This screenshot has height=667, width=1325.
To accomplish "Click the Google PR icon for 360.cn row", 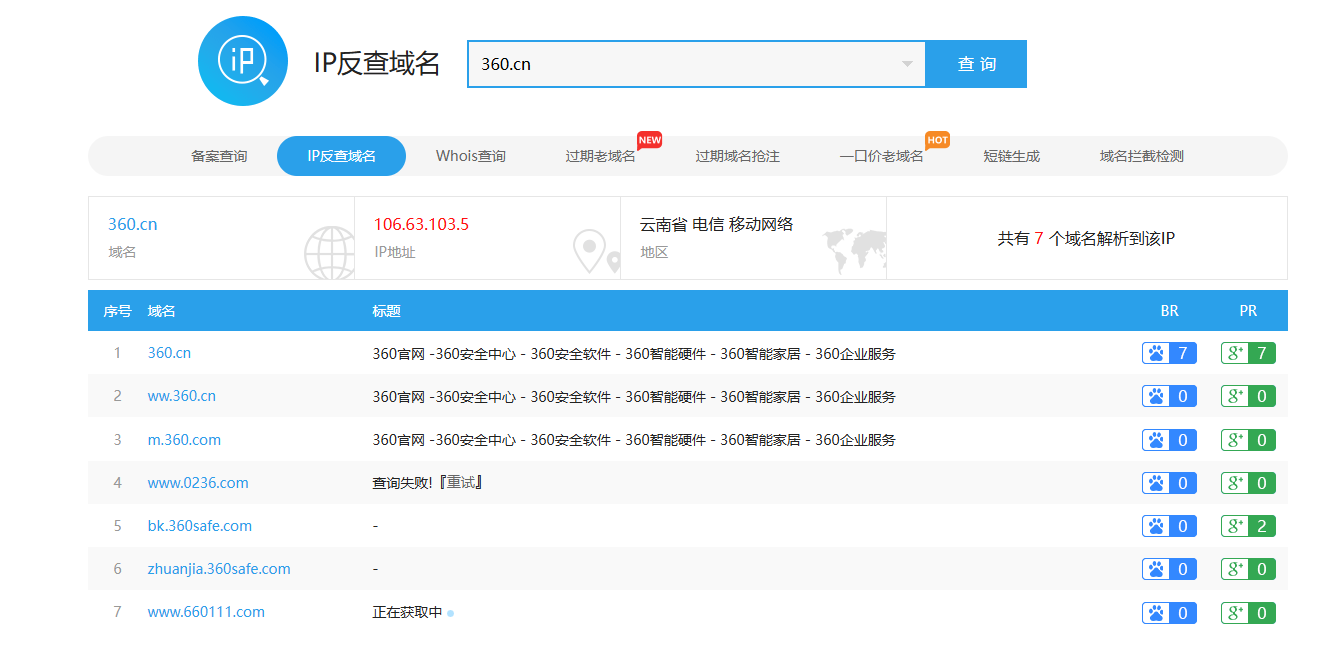I will pos(1235,353).
